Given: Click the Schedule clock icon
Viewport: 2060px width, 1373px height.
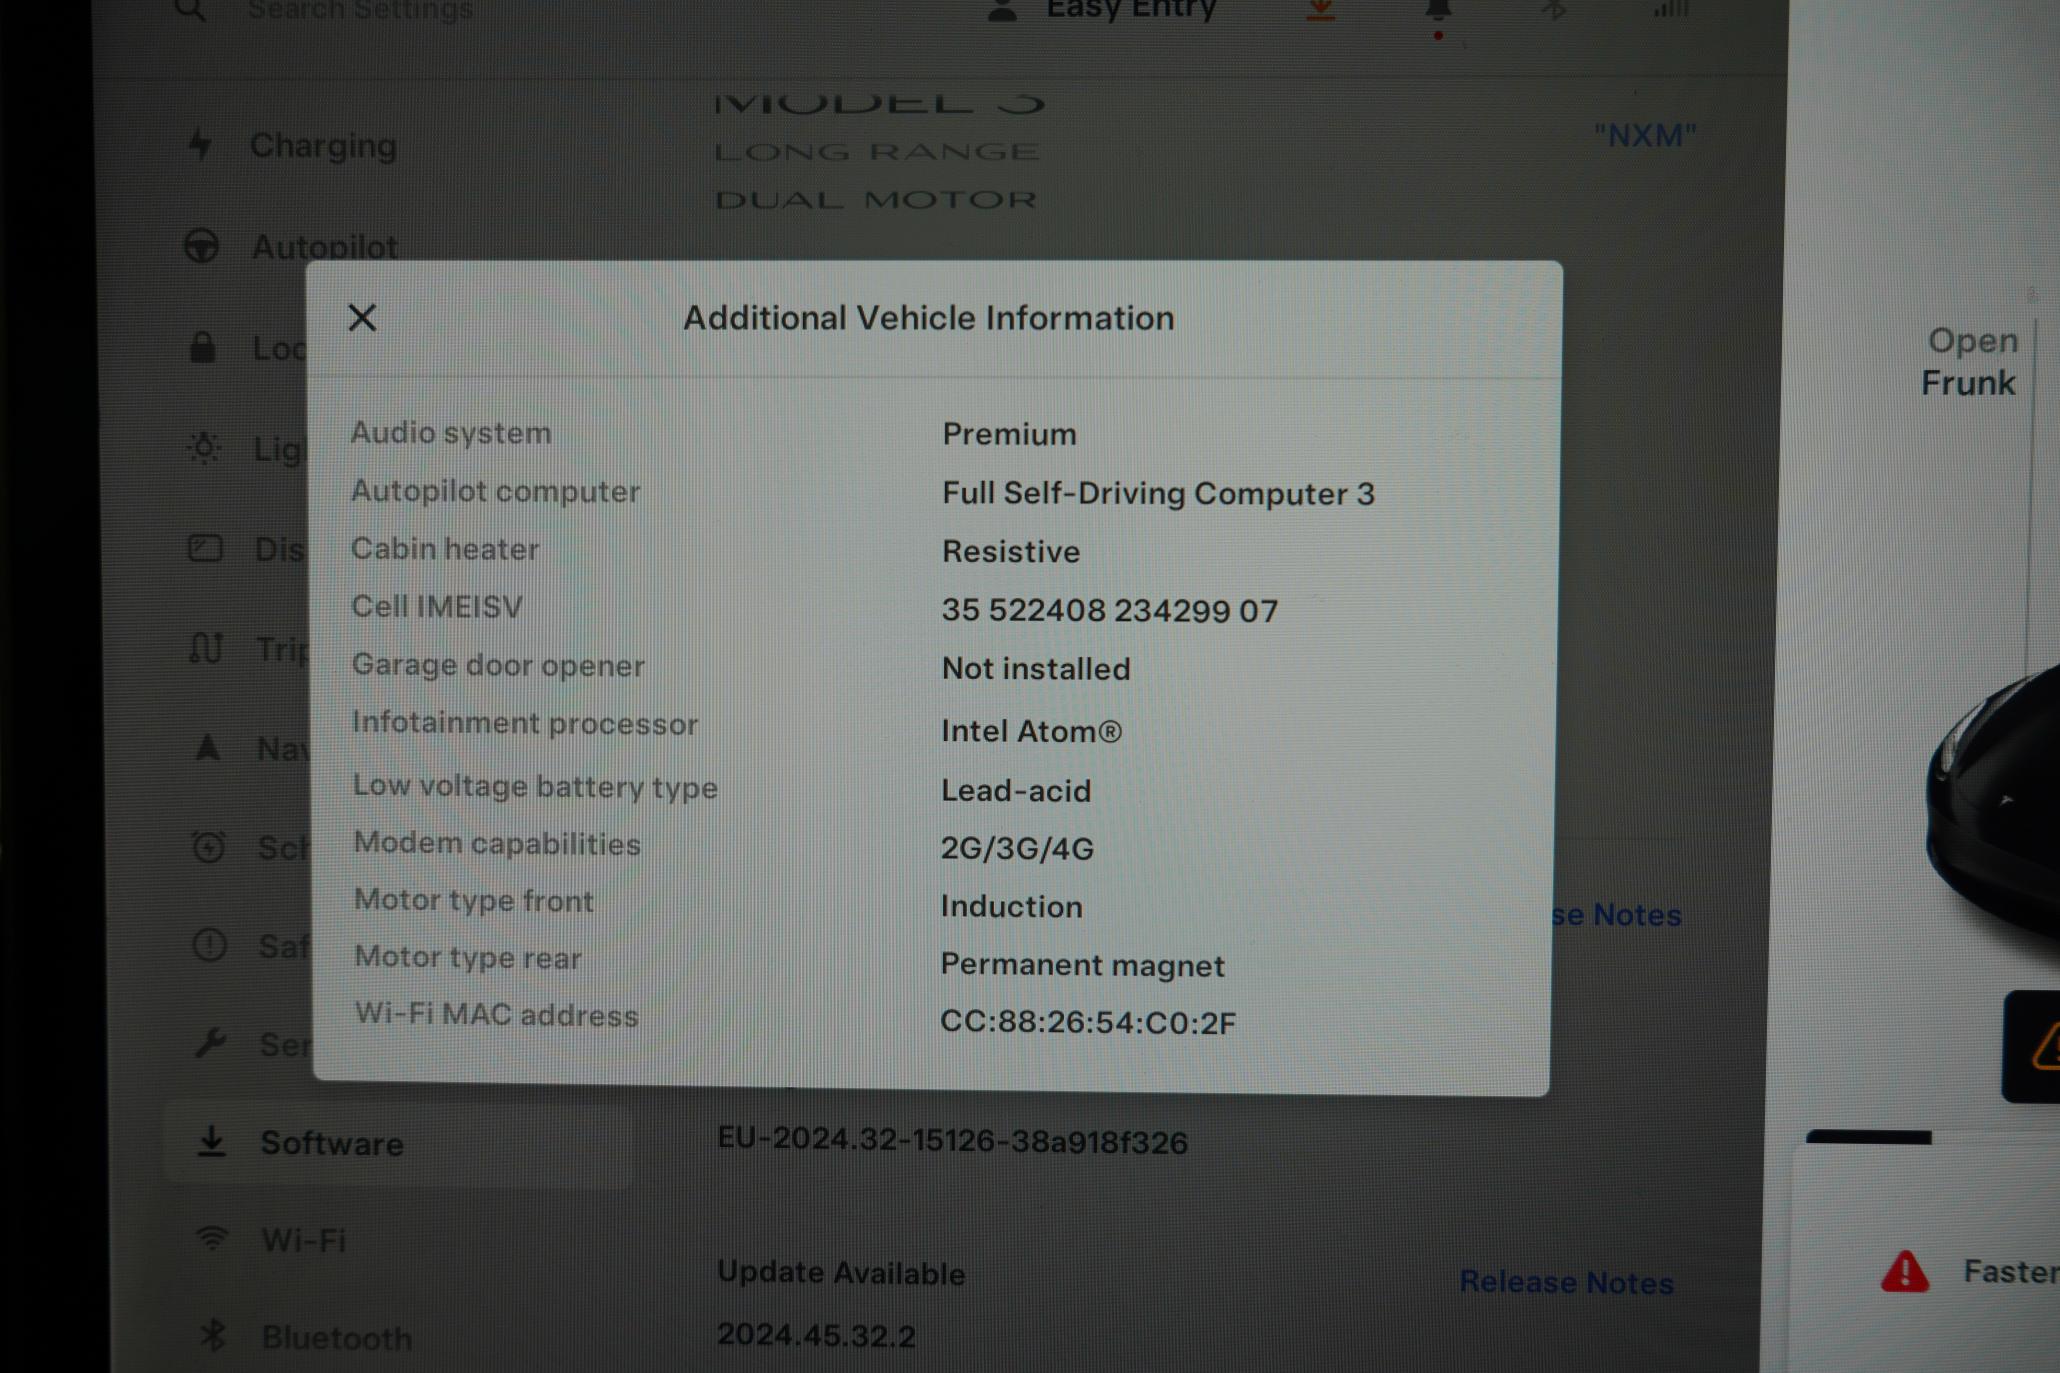Looking at the screenshot, I should coord(208,847).
